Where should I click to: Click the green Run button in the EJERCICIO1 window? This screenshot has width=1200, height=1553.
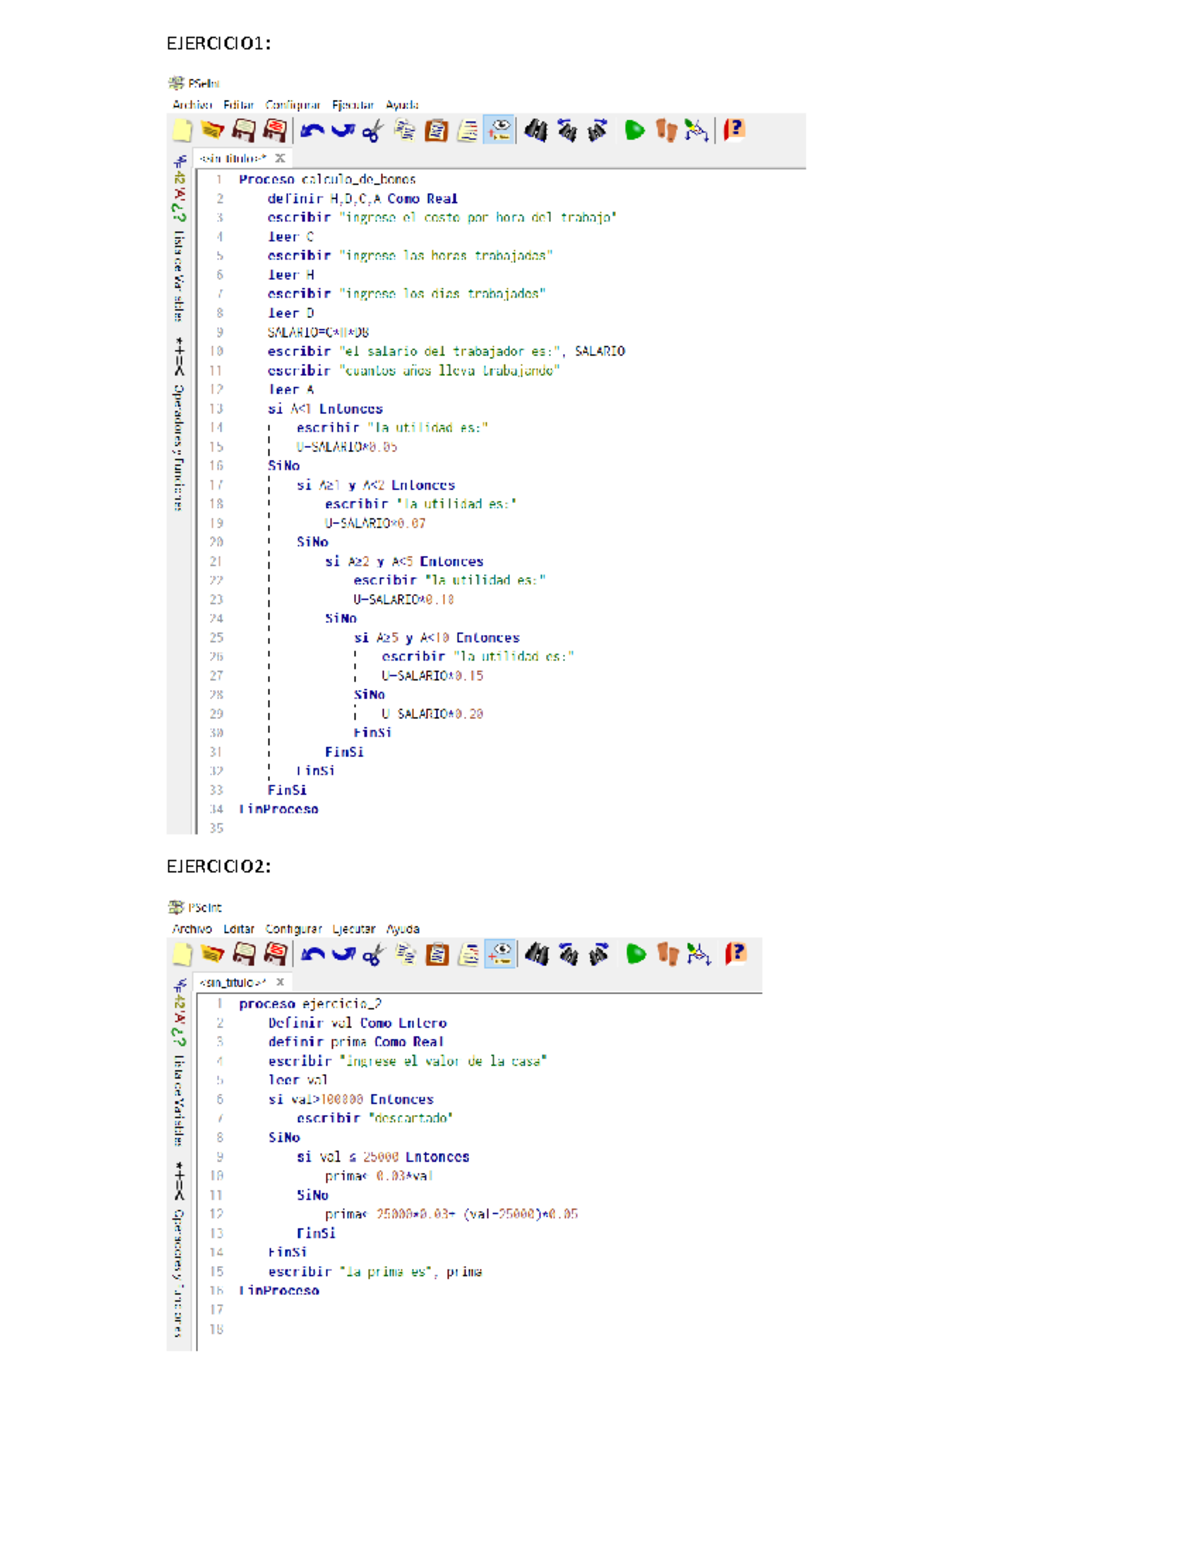[634, 130]
